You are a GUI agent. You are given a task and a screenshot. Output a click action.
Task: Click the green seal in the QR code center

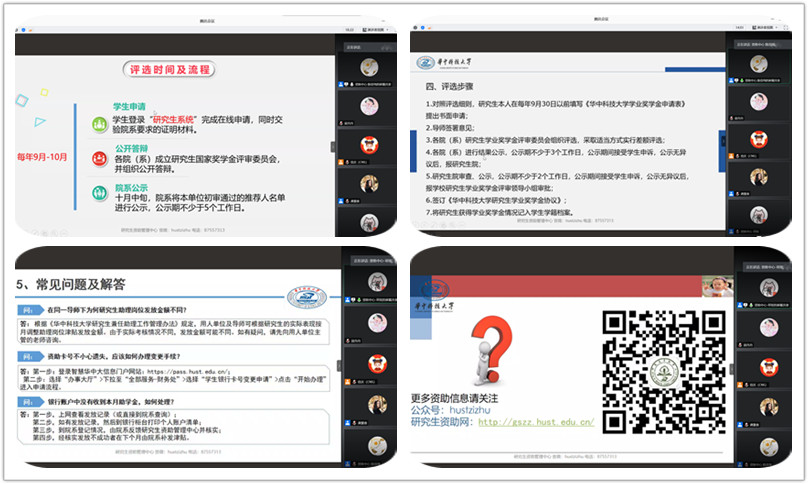pyautogui.click(x=664, y=373)
